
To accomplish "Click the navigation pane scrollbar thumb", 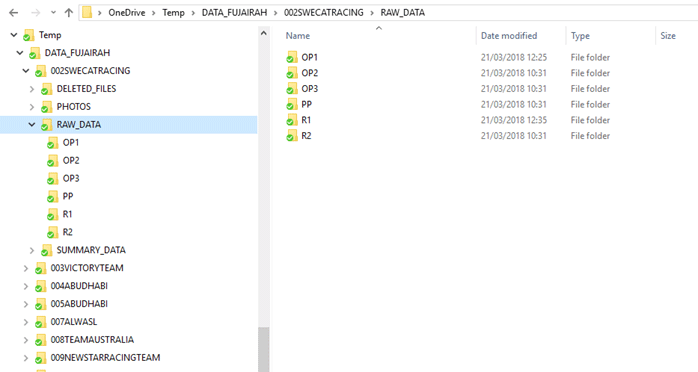I will (264, 349).
